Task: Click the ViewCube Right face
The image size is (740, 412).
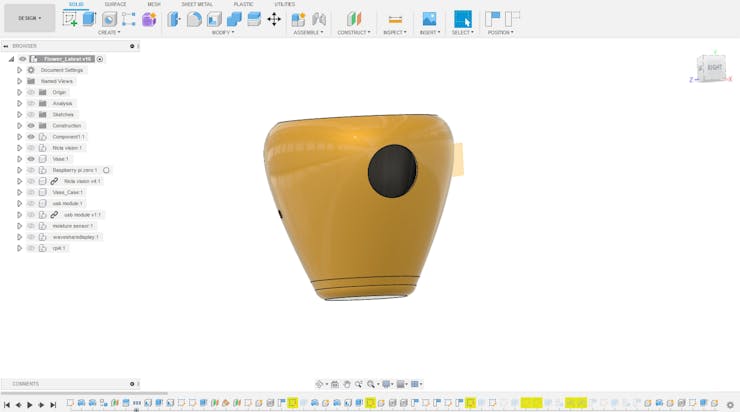Action: pyautogui.click(x=714, y=68)
